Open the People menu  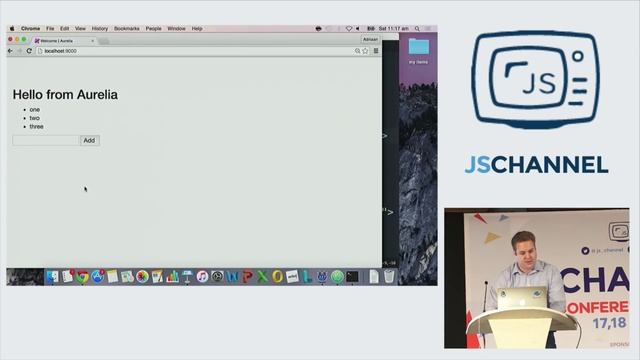(x=153, y=29)
